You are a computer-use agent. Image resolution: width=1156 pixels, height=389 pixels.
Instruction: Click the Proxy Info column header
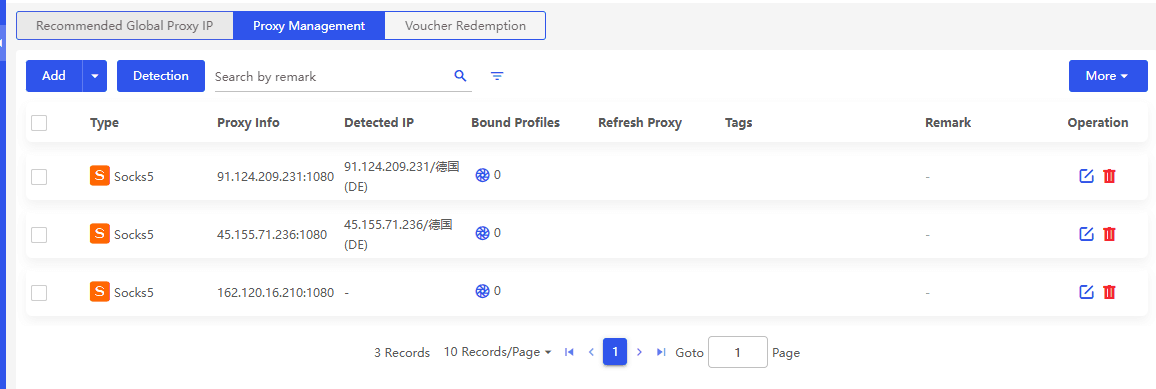pyautogui.click(x=248, y=123)
